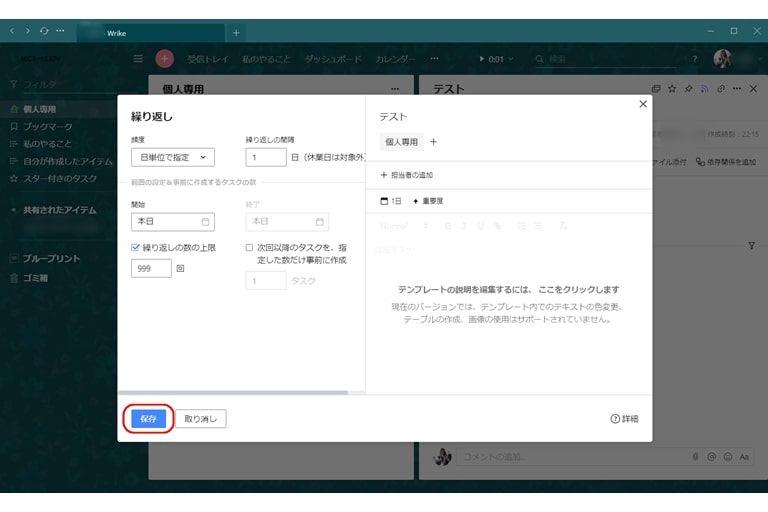Open more navigation items ellipsis
The width and height of the screenshot is (768, 512).
434,58
